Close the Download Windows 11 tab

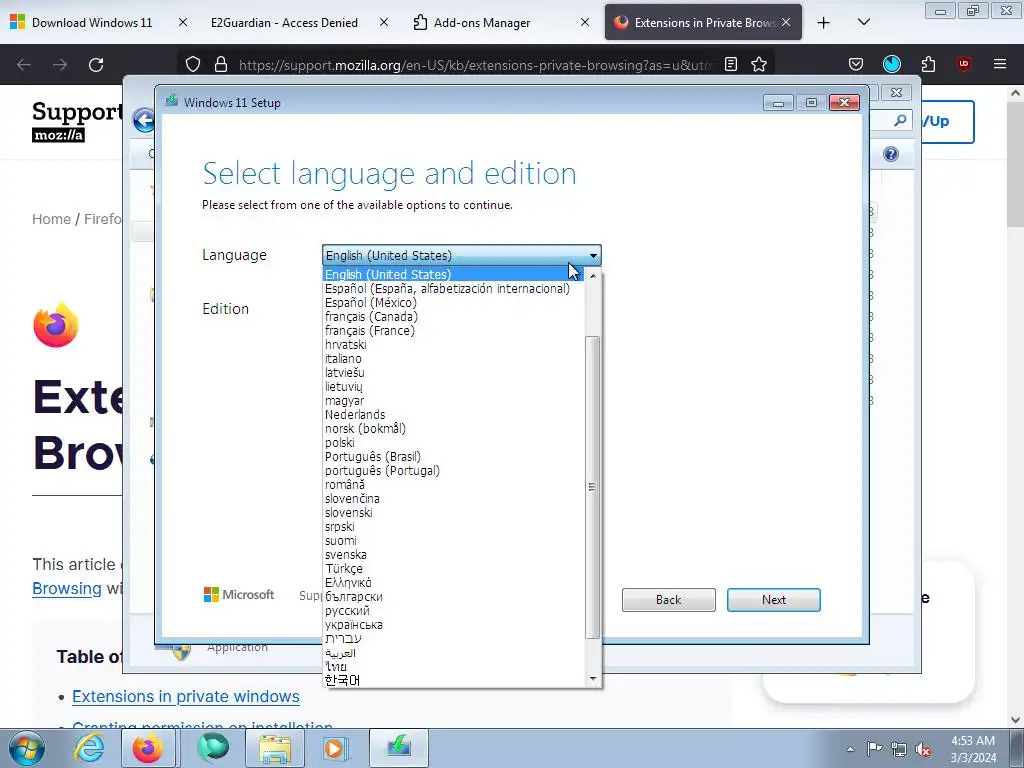tap(183, 22)
